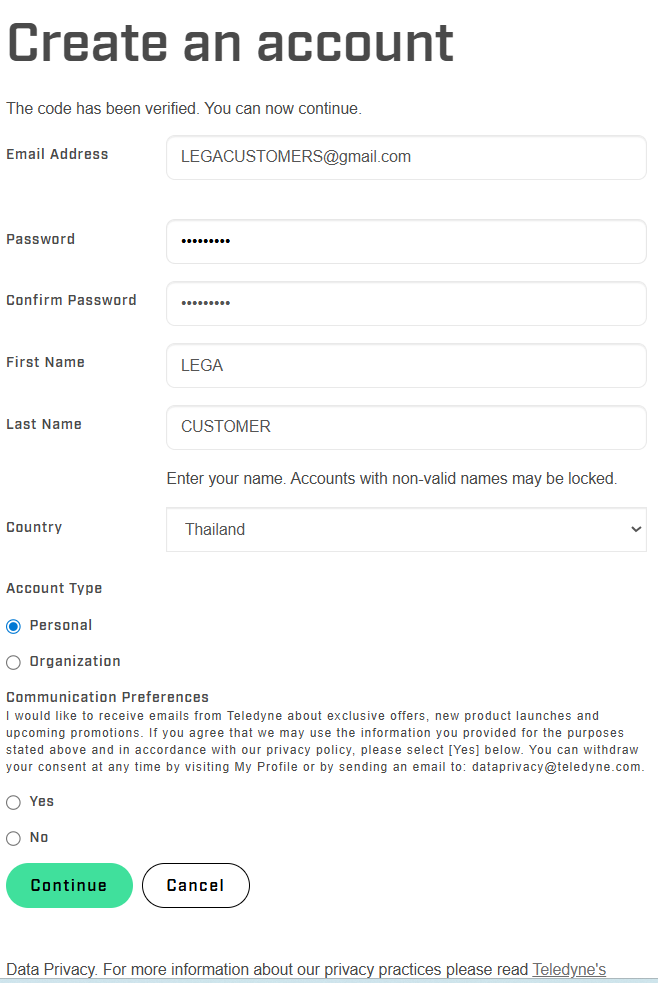Open the Teledyne's privacy link

coord(569,969)
